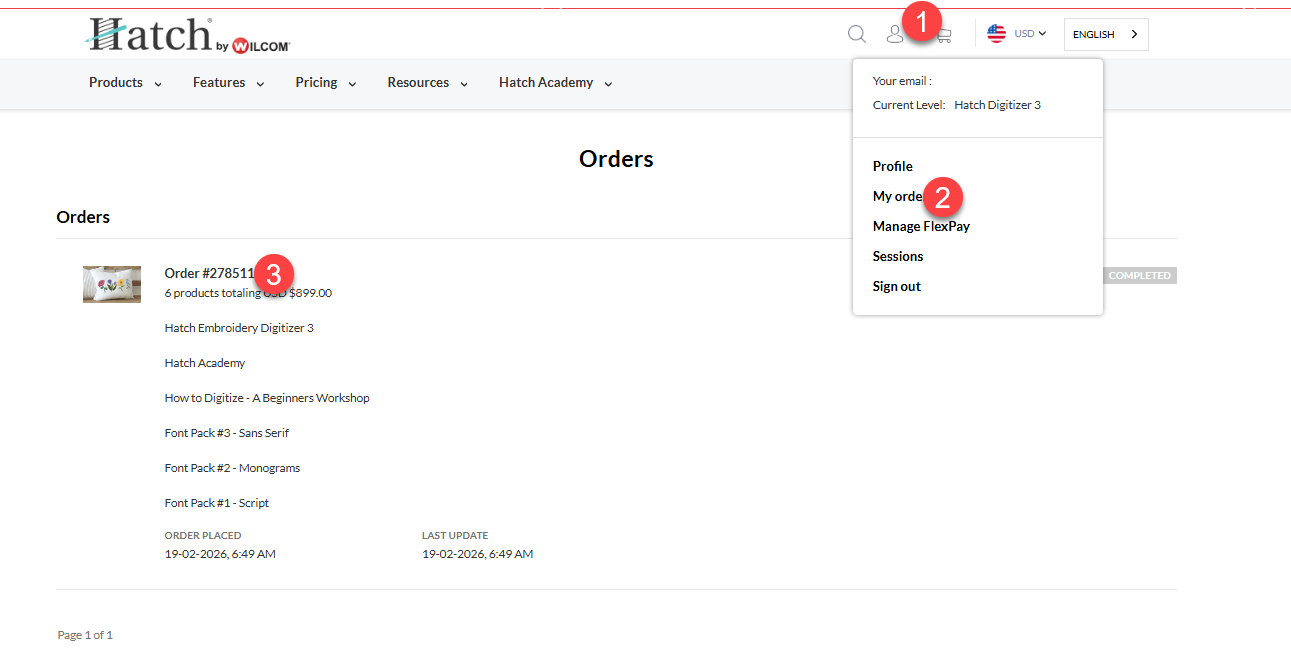This screenshot has height=669, width=1291.
Task: Click the order's pillow product thumbnail
Action: click(112, 284)
